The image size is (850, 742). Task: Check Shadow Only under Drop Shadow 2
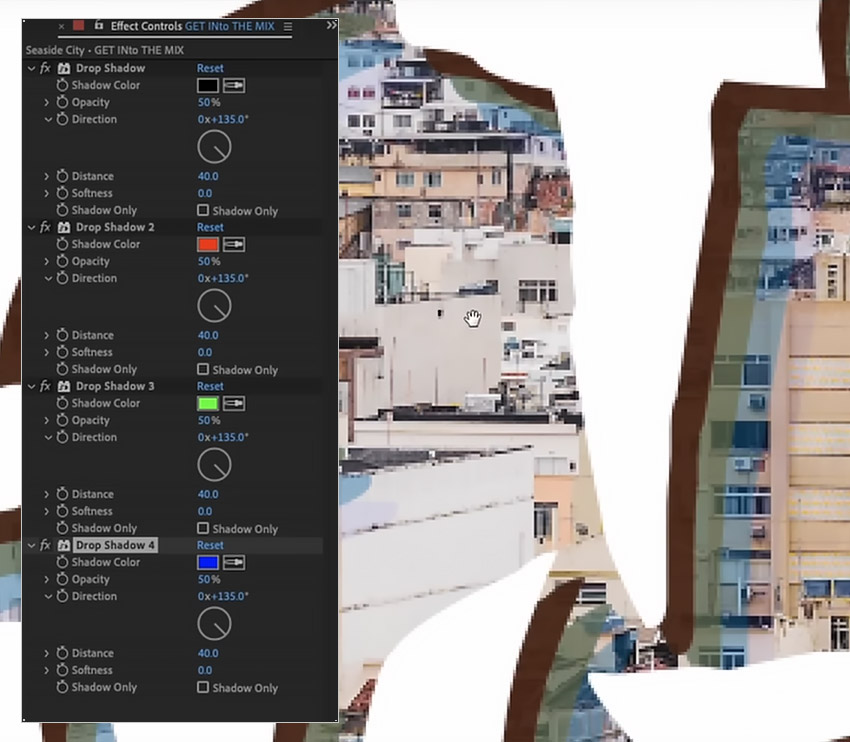pos(203,369)
